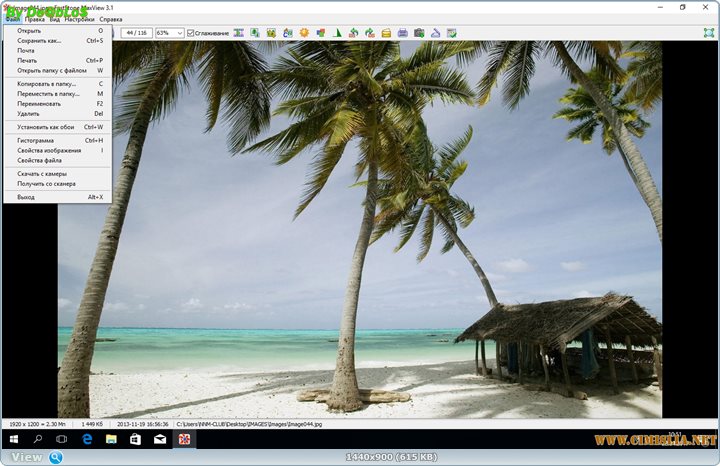Open the sharpen triangle icon

point(337,33)
